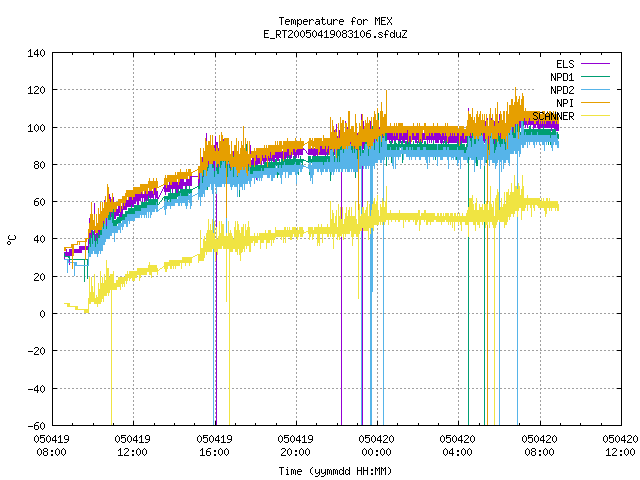This screenshot has width=640, height=480.
Task: Click the x-axis label 050420 08:00
Action: click(x=540, y=446)
